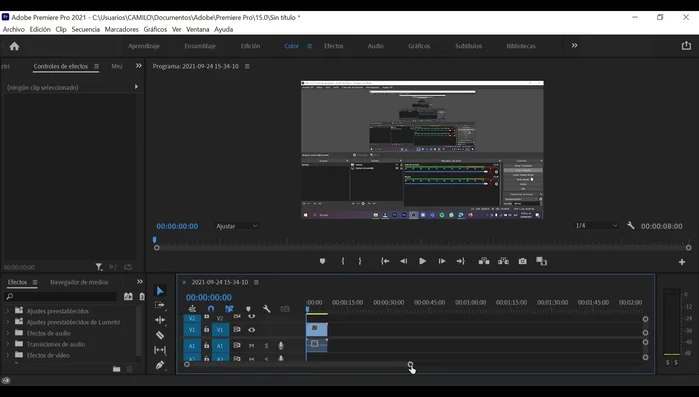Switch to Gráficos workspace

(x=419, y=46)
